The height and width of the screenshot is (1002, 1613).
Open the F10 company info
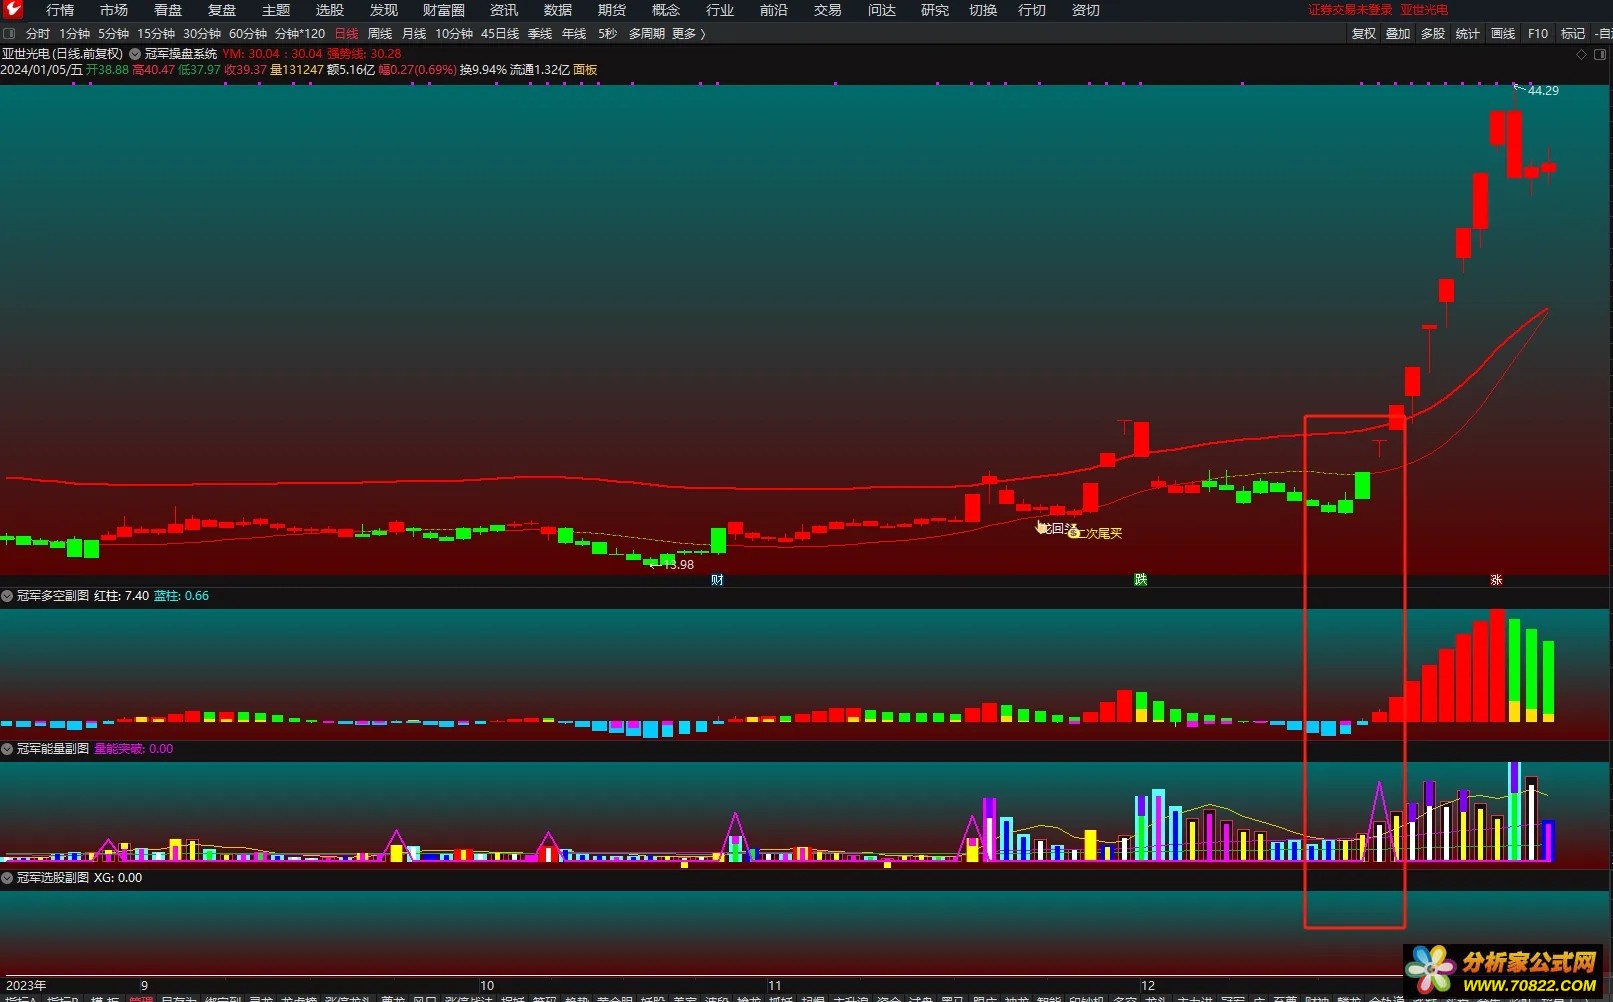[x=1538, y=34]
